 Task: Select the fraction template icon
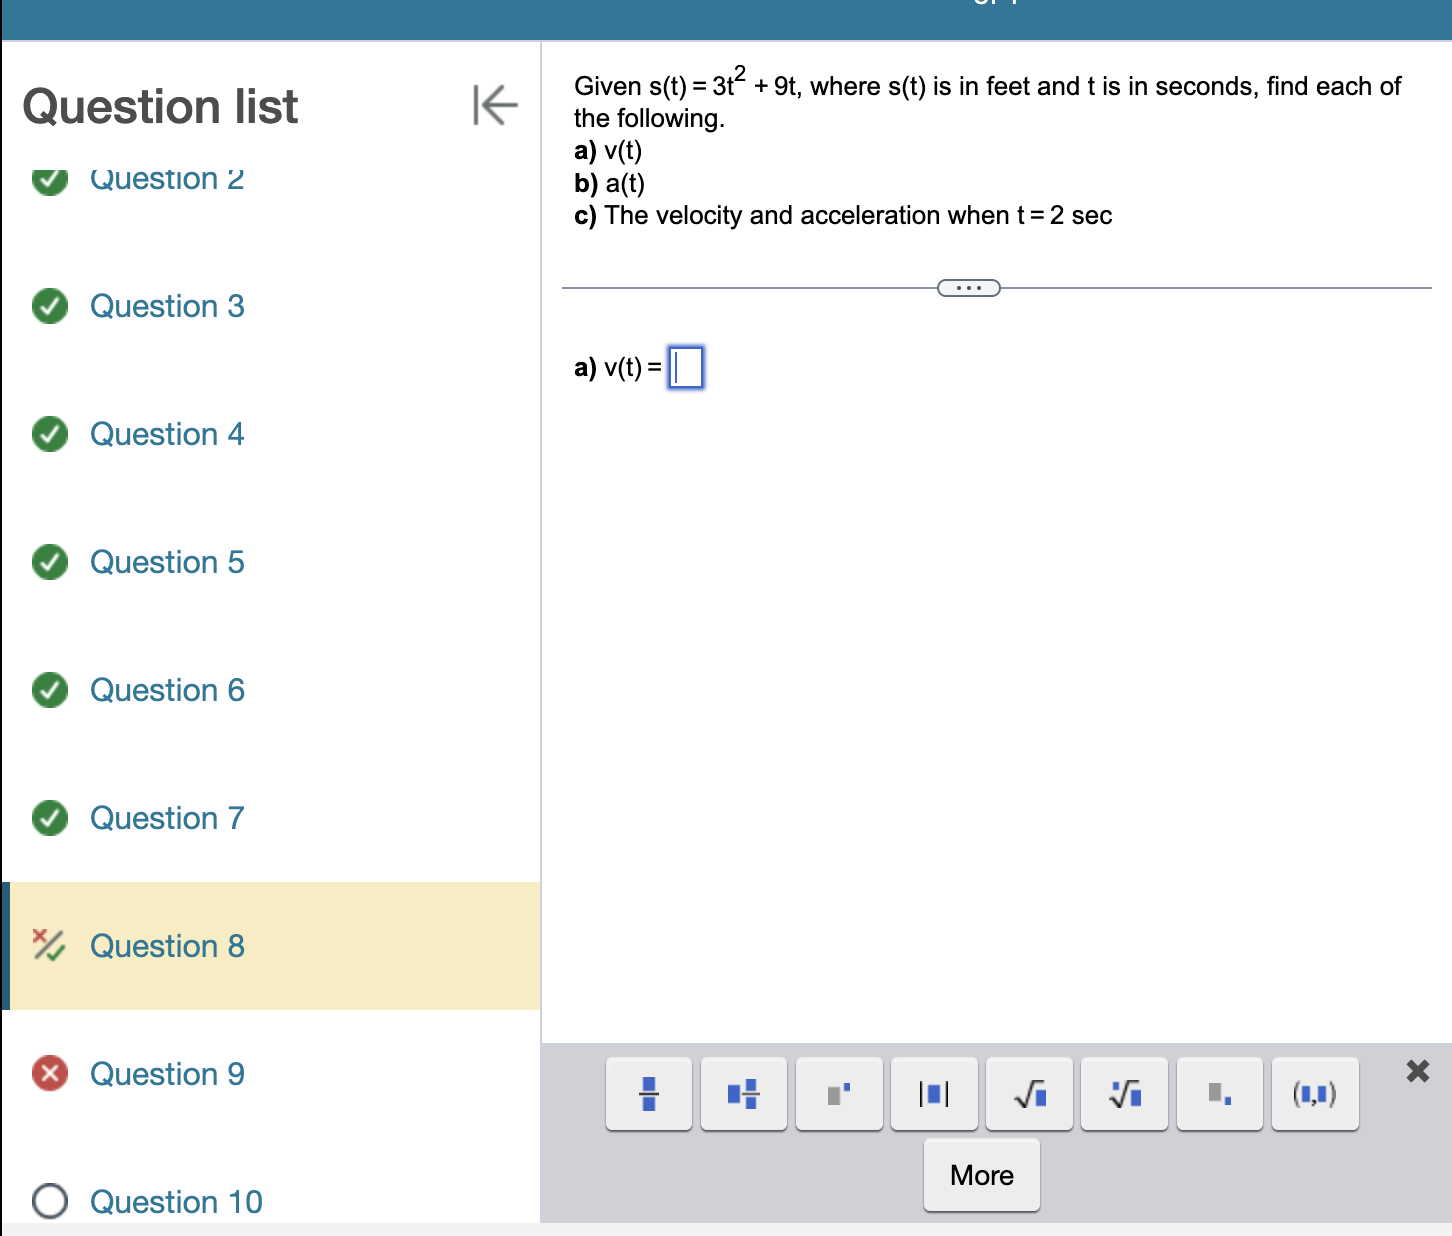coord(648,1093)
